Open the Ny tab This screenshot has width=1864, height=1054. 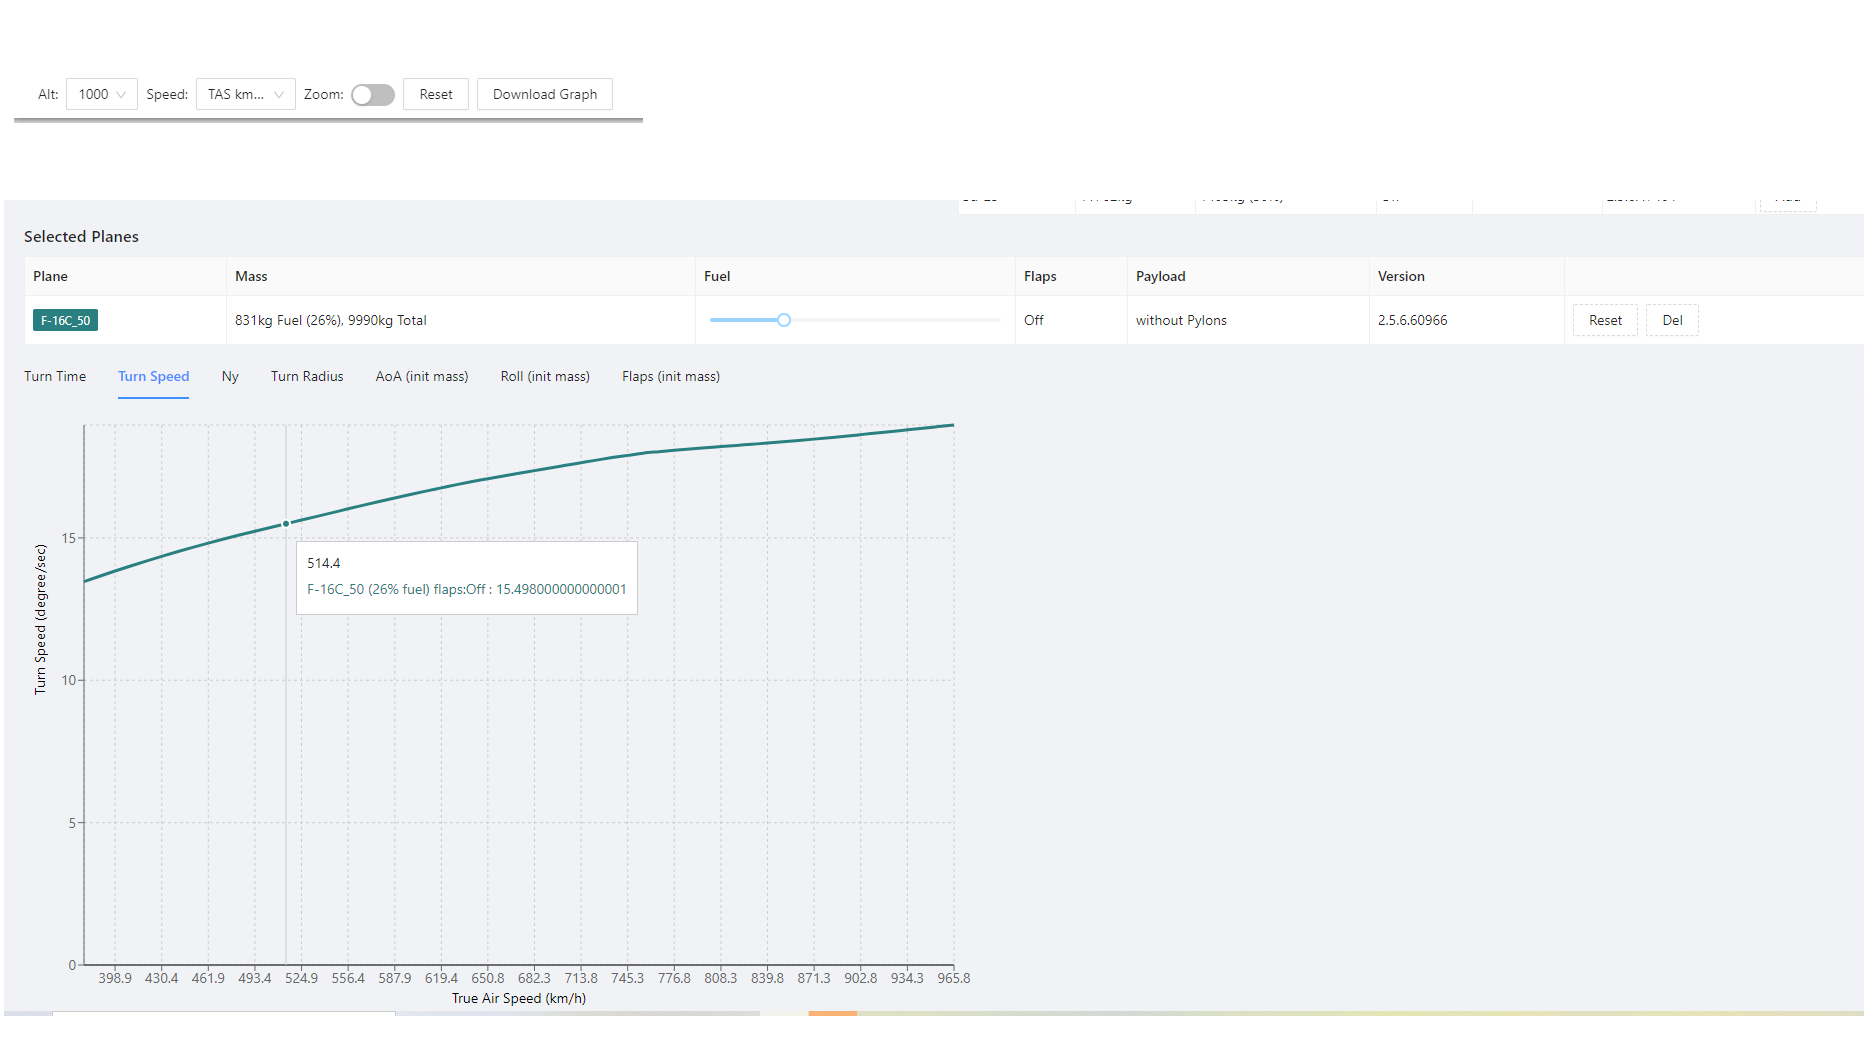230,376
